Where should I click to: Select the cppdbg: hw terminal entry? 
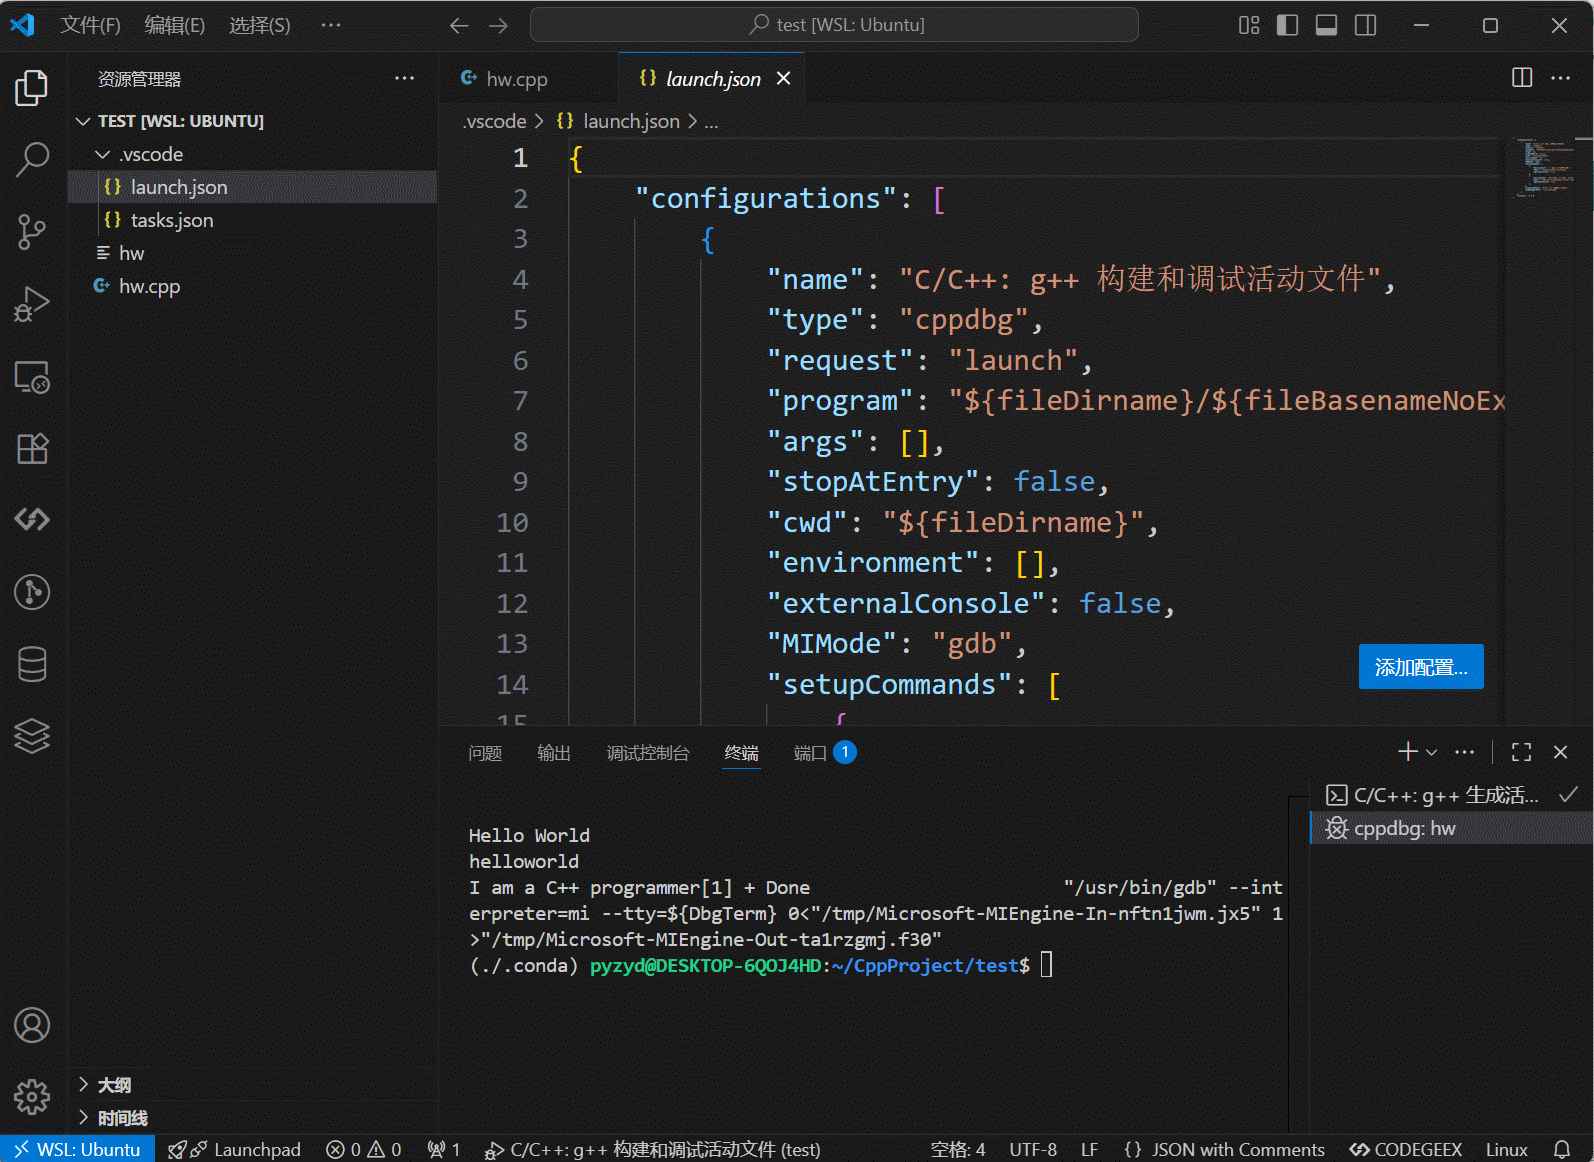click(x=1452, y=828)
